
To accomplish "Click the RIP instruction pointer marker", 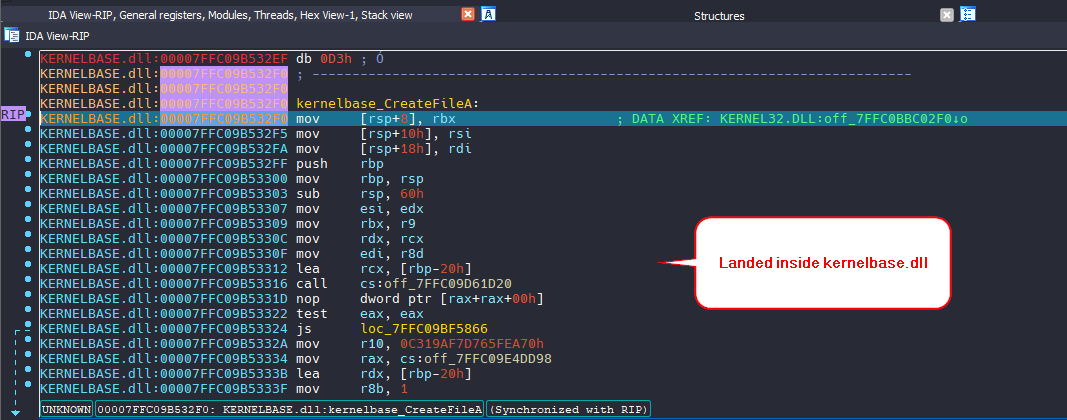I will (14, 114).
